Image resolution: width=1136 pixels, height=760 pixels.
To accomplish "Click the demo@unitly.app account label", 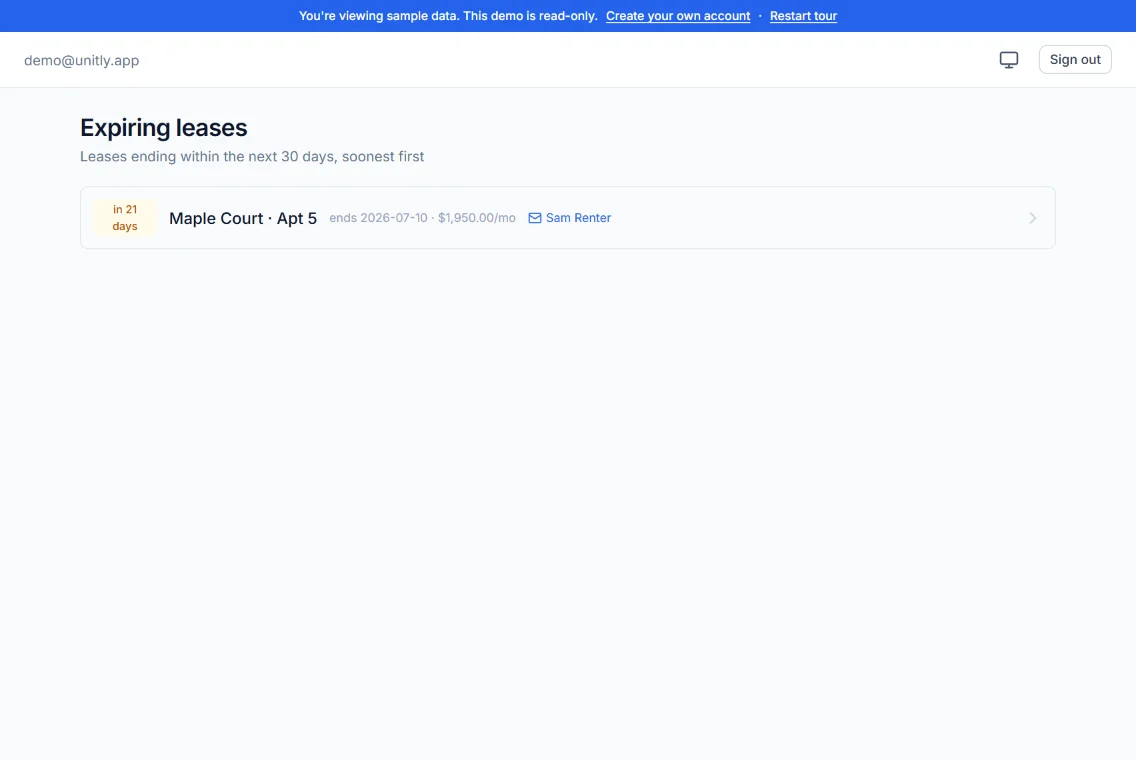I will coord(82,60).
